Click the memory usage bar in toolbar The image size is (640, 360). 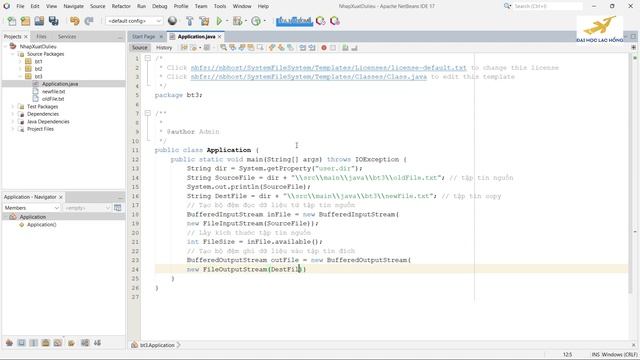pyautogui.click(x=294, y=21)
